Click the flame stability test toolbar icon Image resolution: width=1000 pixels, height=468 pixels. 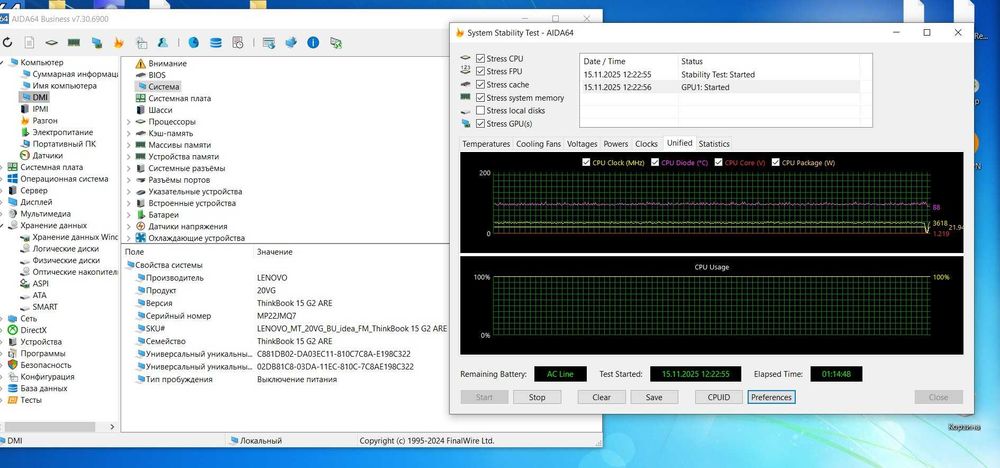point(118,43)
